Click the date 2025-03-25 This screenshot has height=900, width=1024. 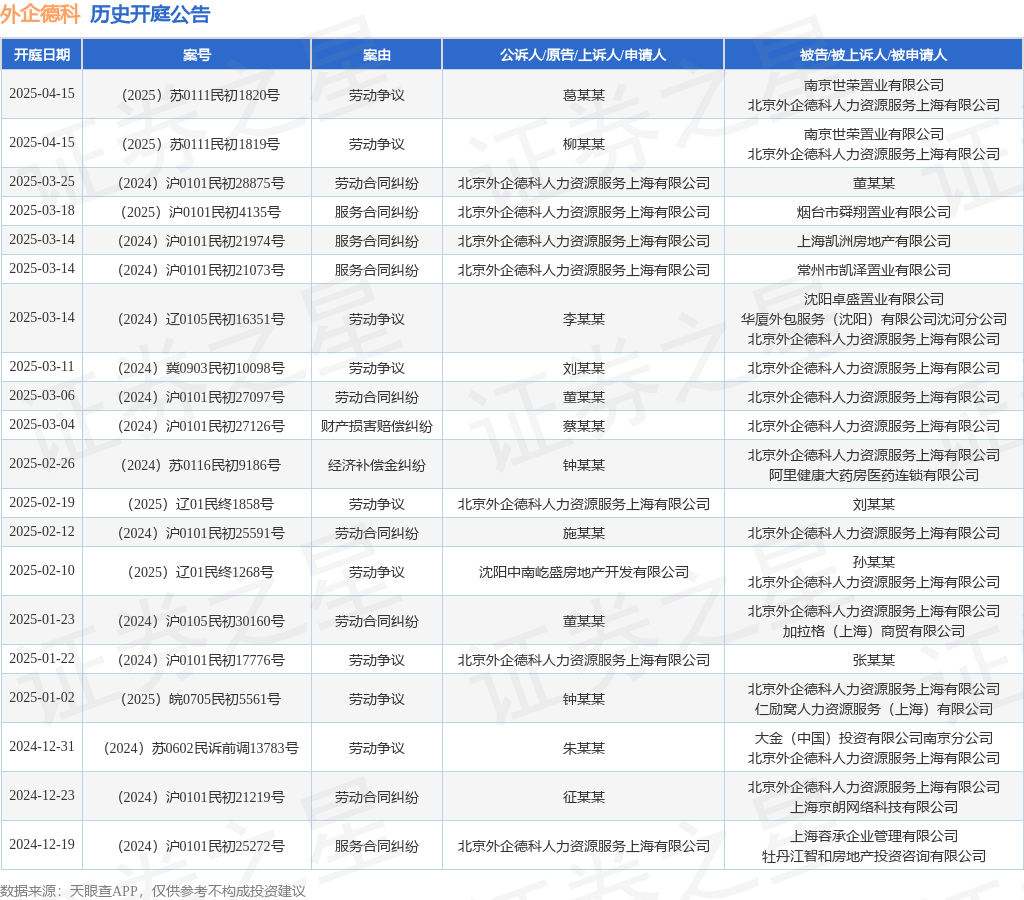(x=42, y=182)
